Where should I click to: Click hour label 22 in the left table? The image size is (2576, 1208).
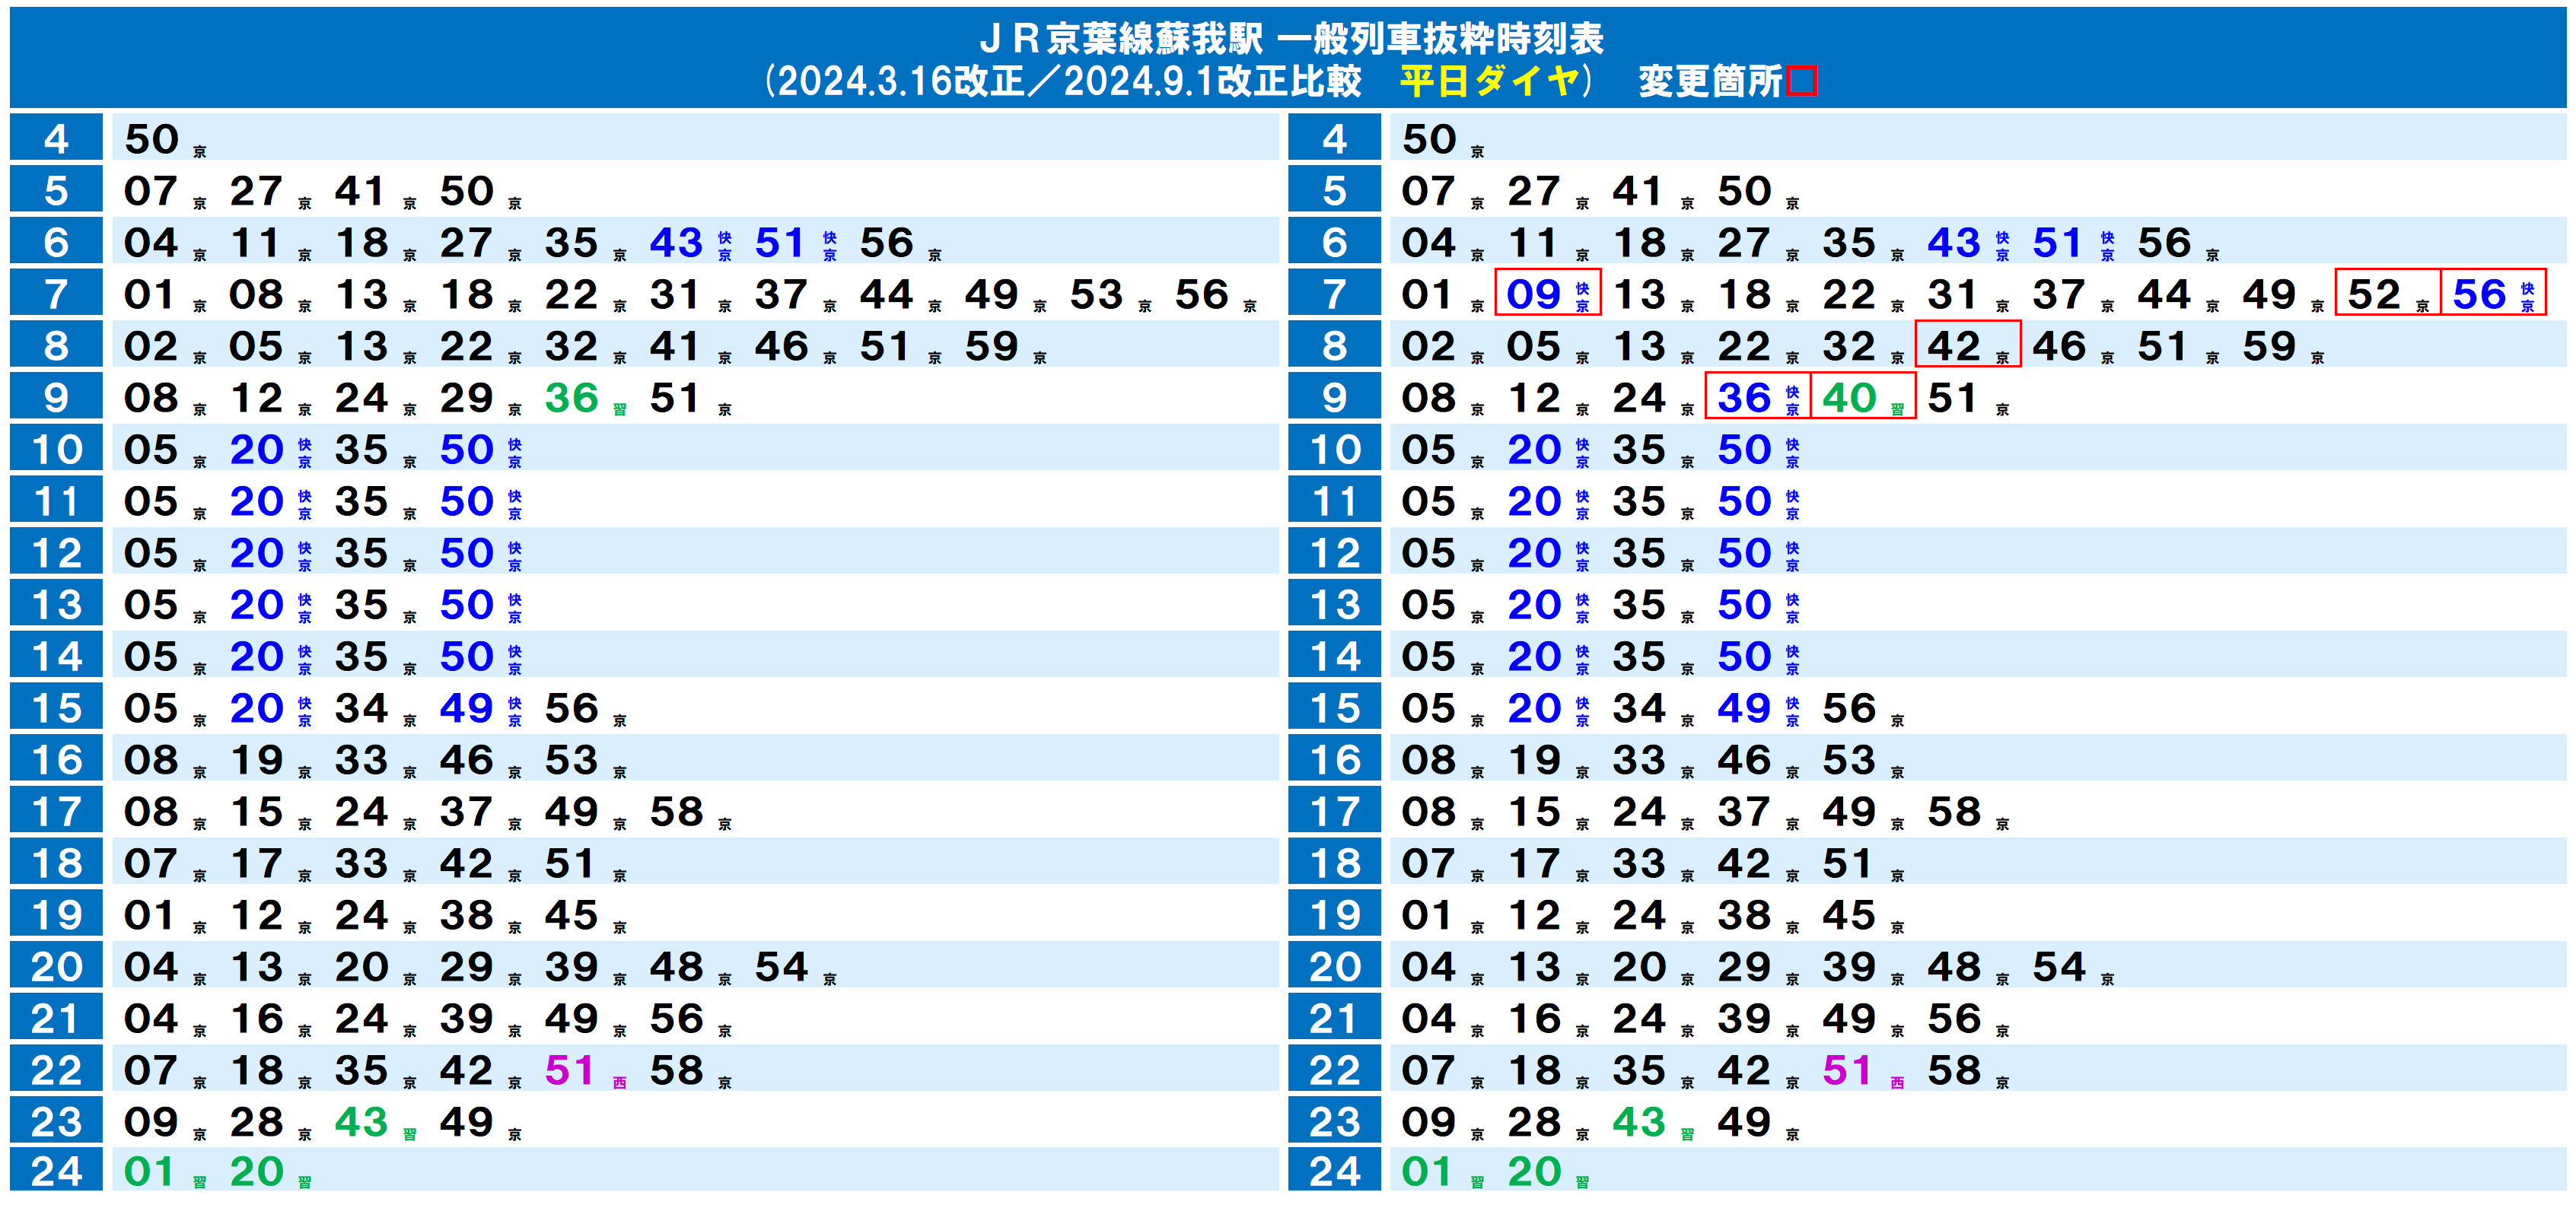[56, 1069]
